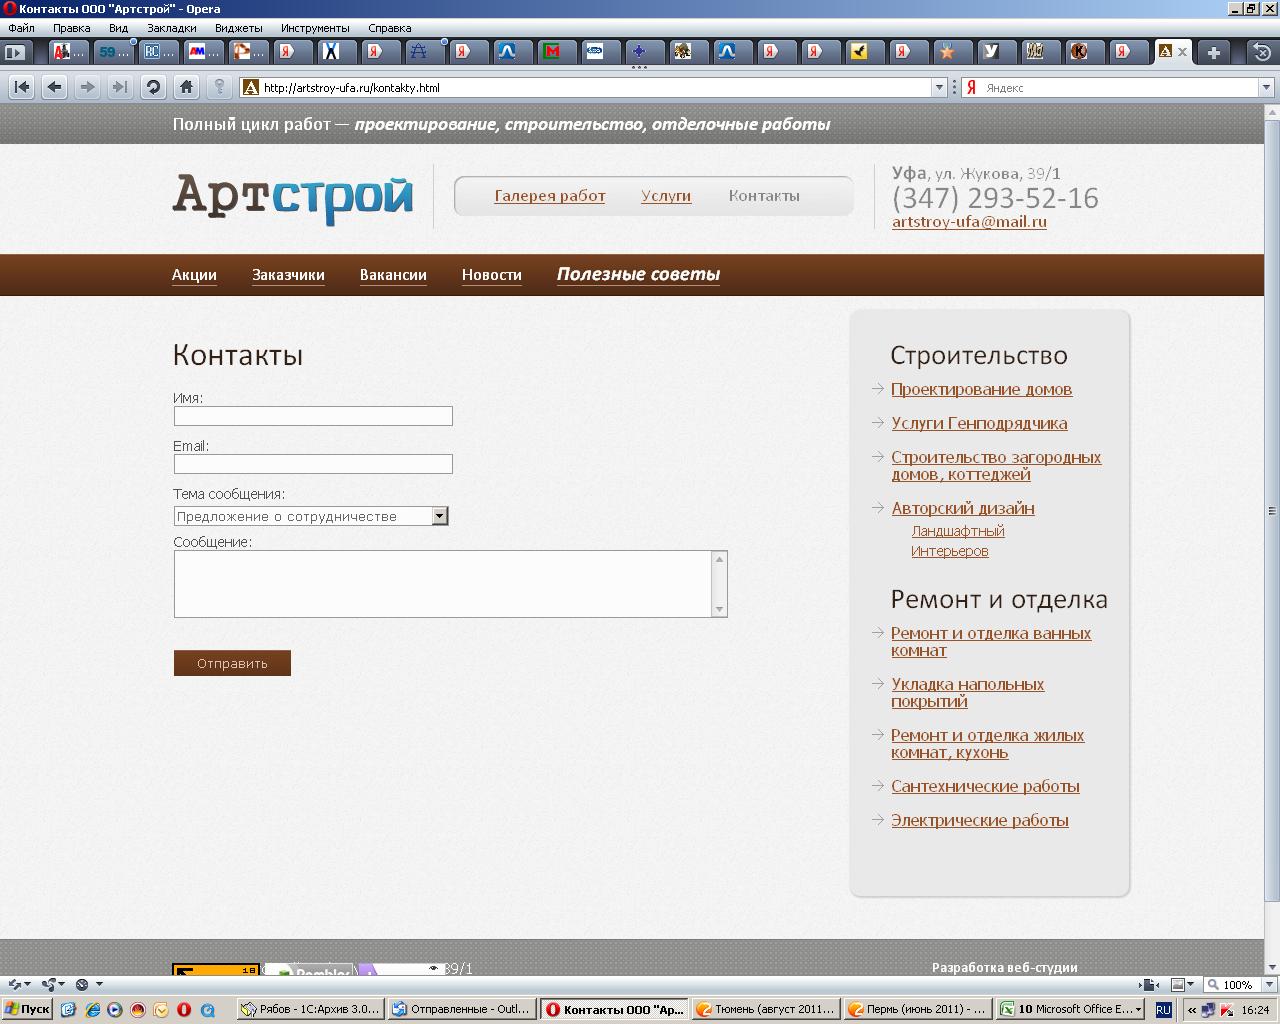Click the Проектирование домов link
Viewport: 1280px width, 1024px height.
981,389
